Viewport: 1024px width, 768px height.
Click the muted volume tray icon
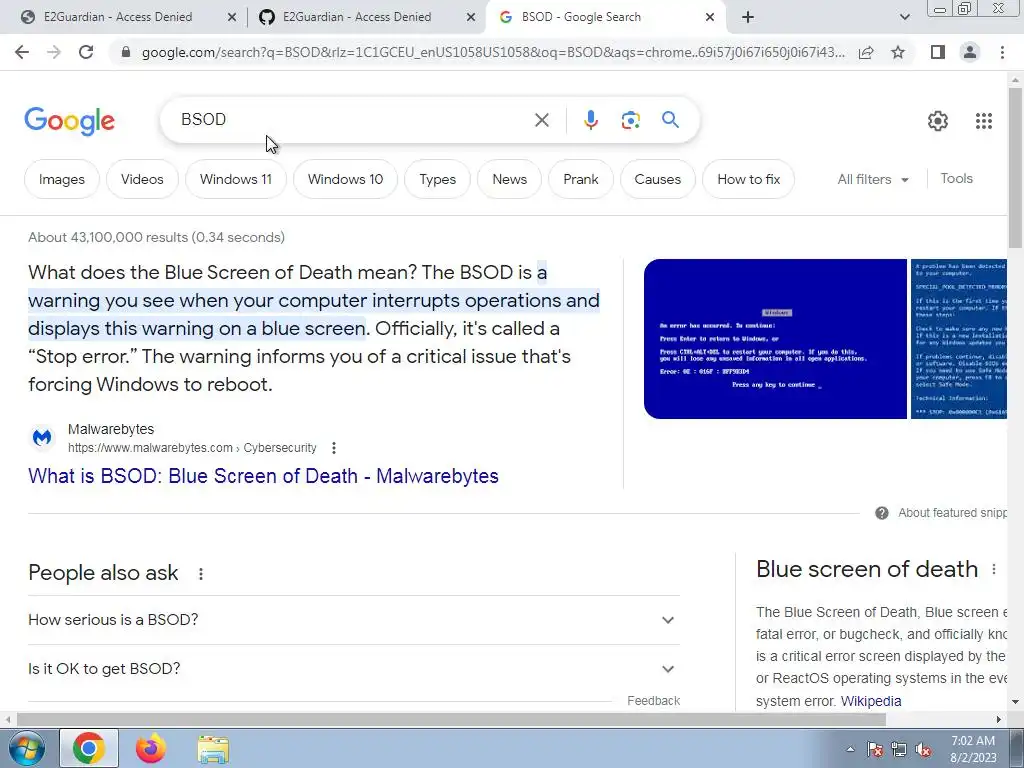923,750
